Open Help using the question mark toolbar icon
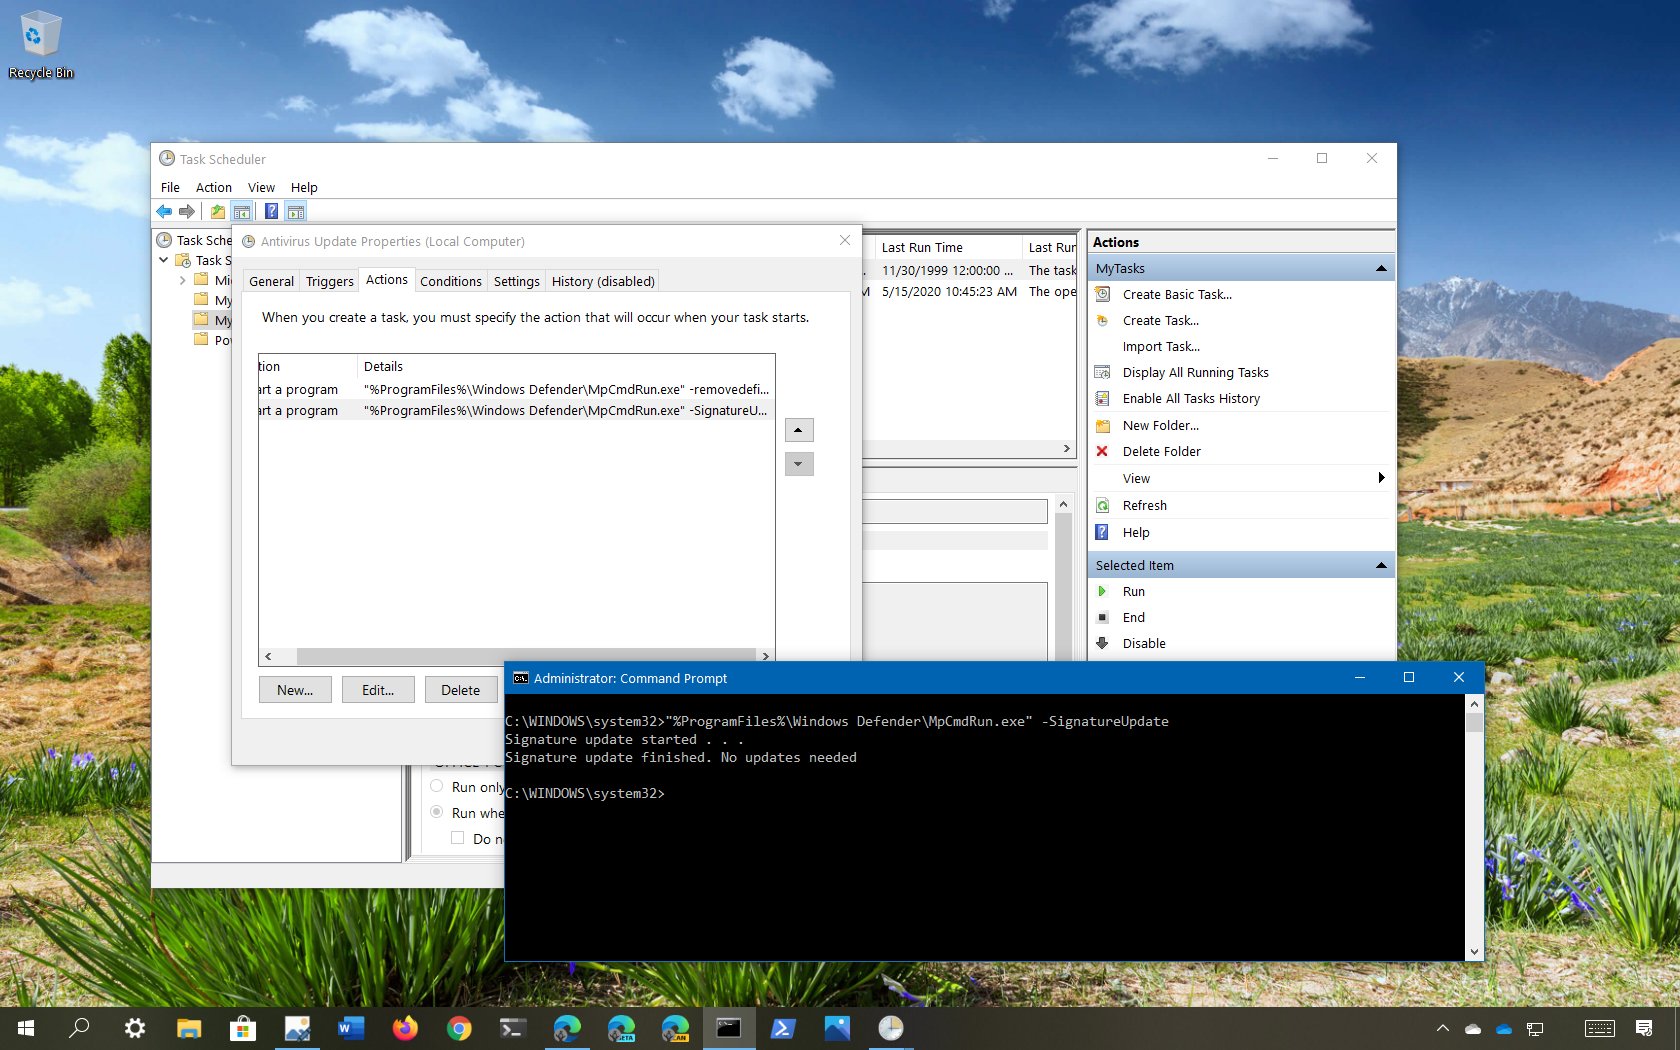The height and width of the screenshot is (1050, 1680). click(x=271, y=211)
